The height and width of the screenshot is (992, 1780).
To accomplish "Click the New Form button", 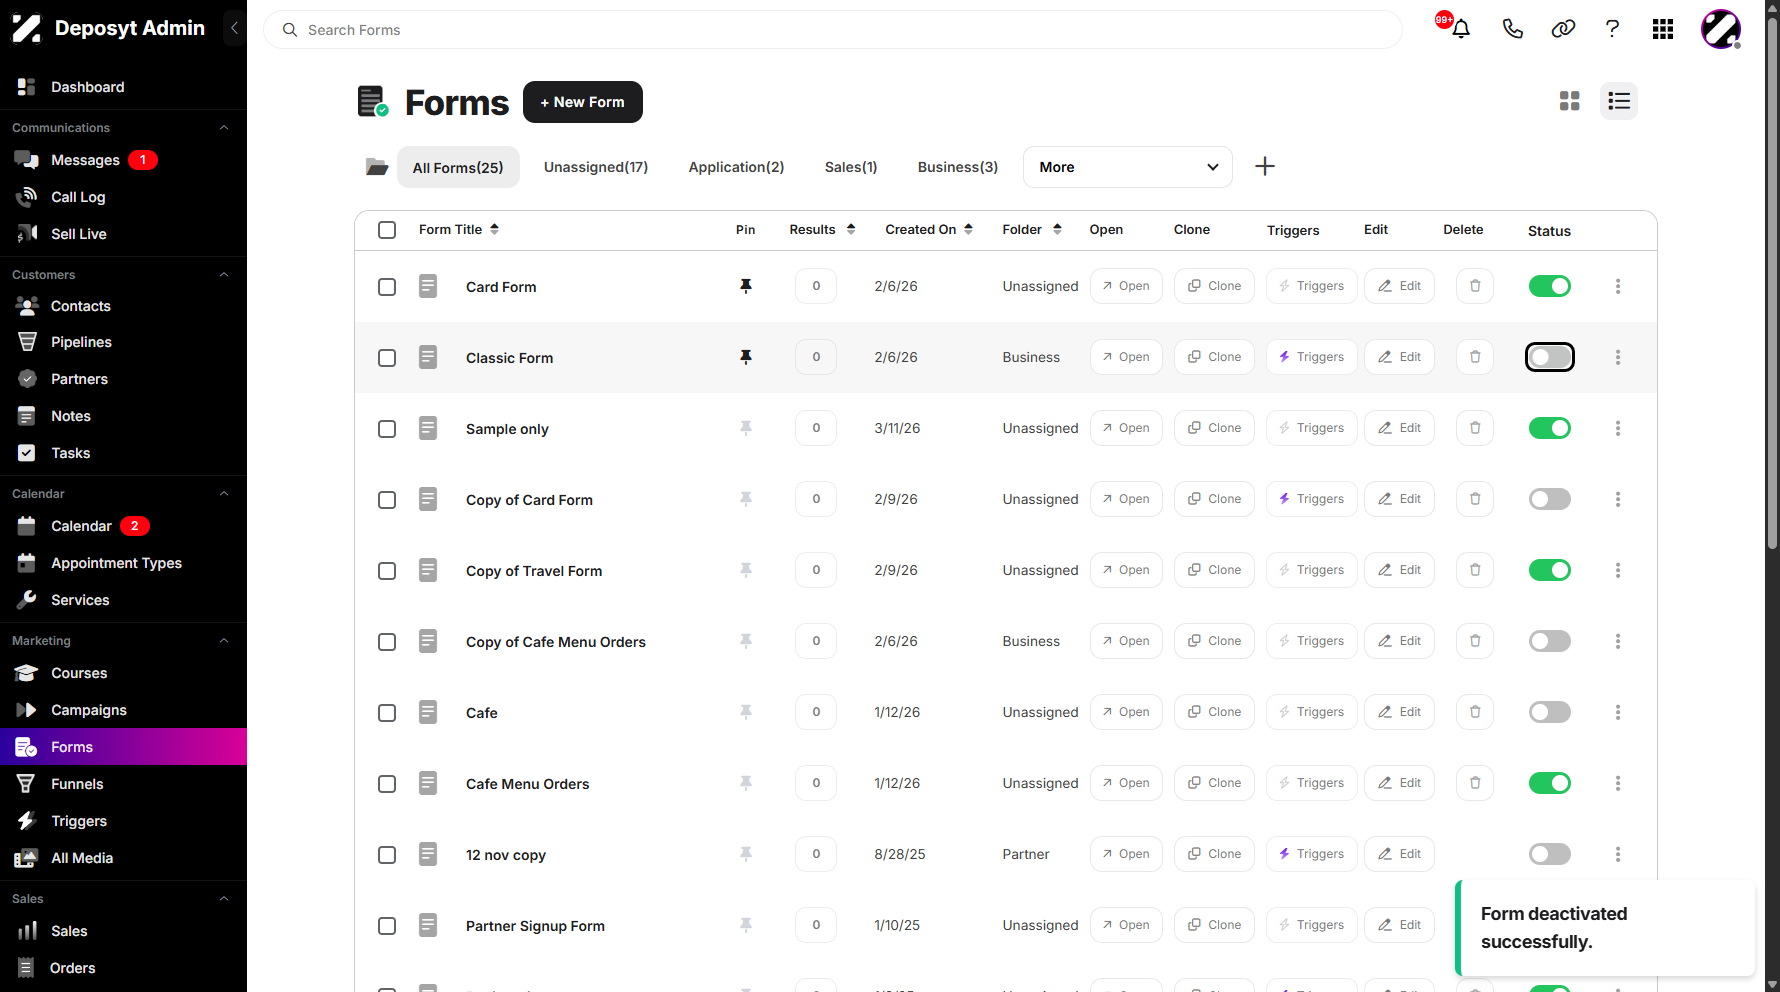I will [583, 102].
